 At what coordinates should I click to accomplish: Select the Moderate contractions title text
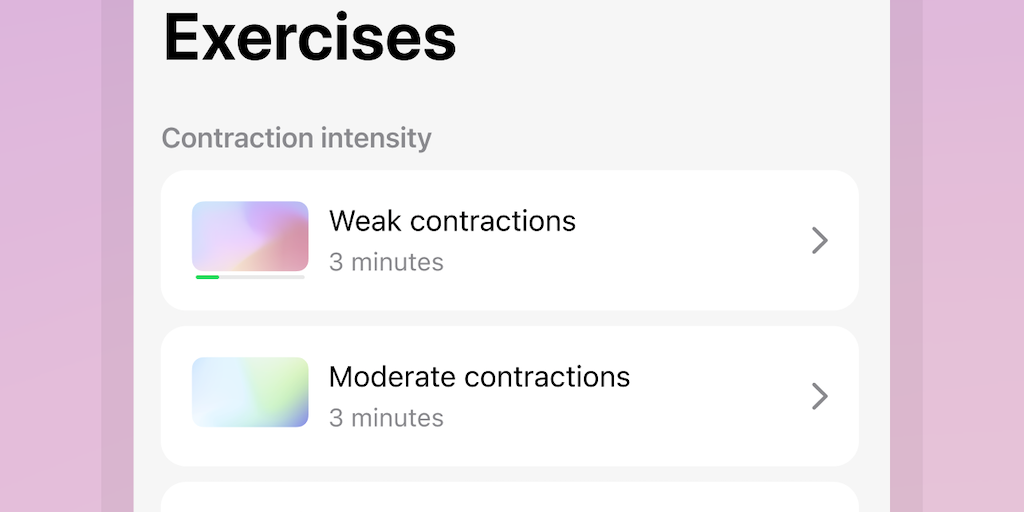[x=479, y=376]
